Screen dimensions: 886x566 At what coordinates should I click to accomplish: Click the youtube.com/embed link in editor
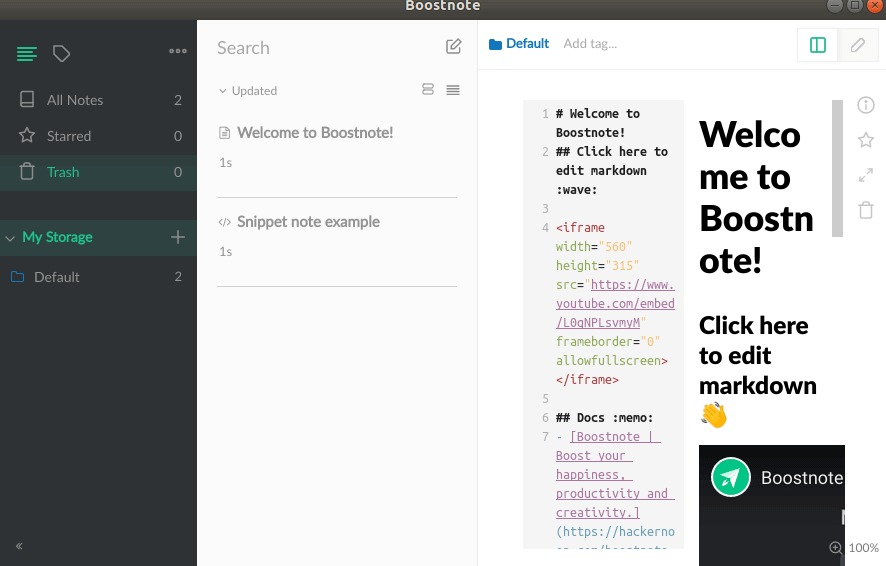615,304
